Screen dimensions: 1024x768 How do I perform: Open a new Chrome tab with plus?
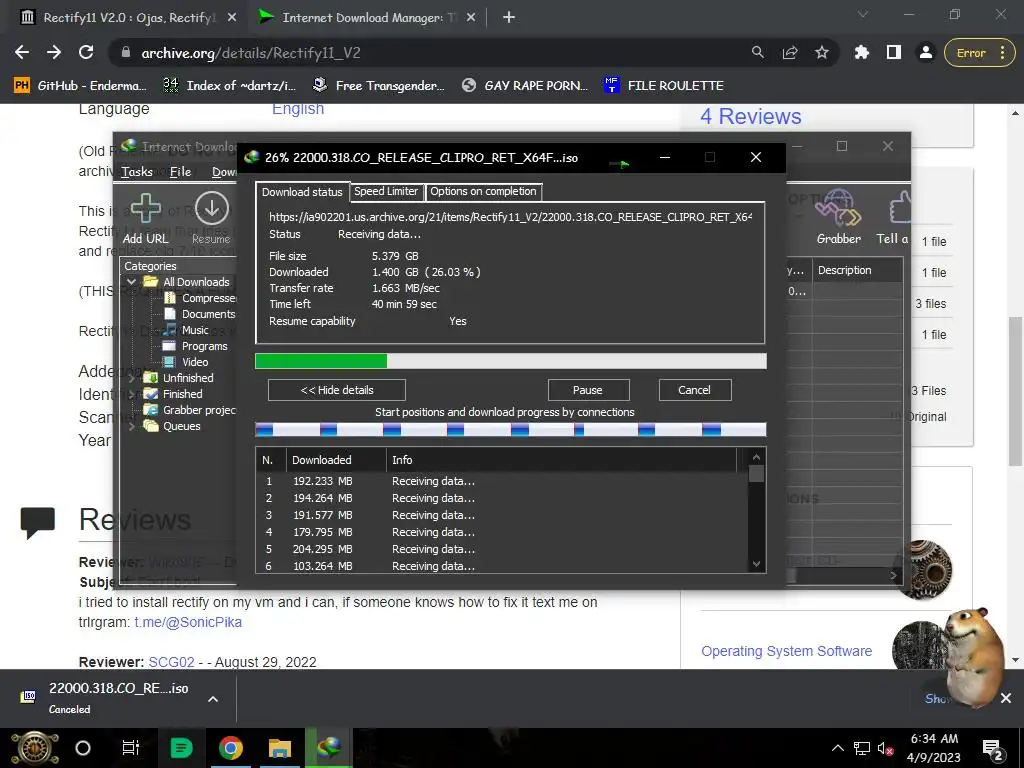tap(509, 18)
